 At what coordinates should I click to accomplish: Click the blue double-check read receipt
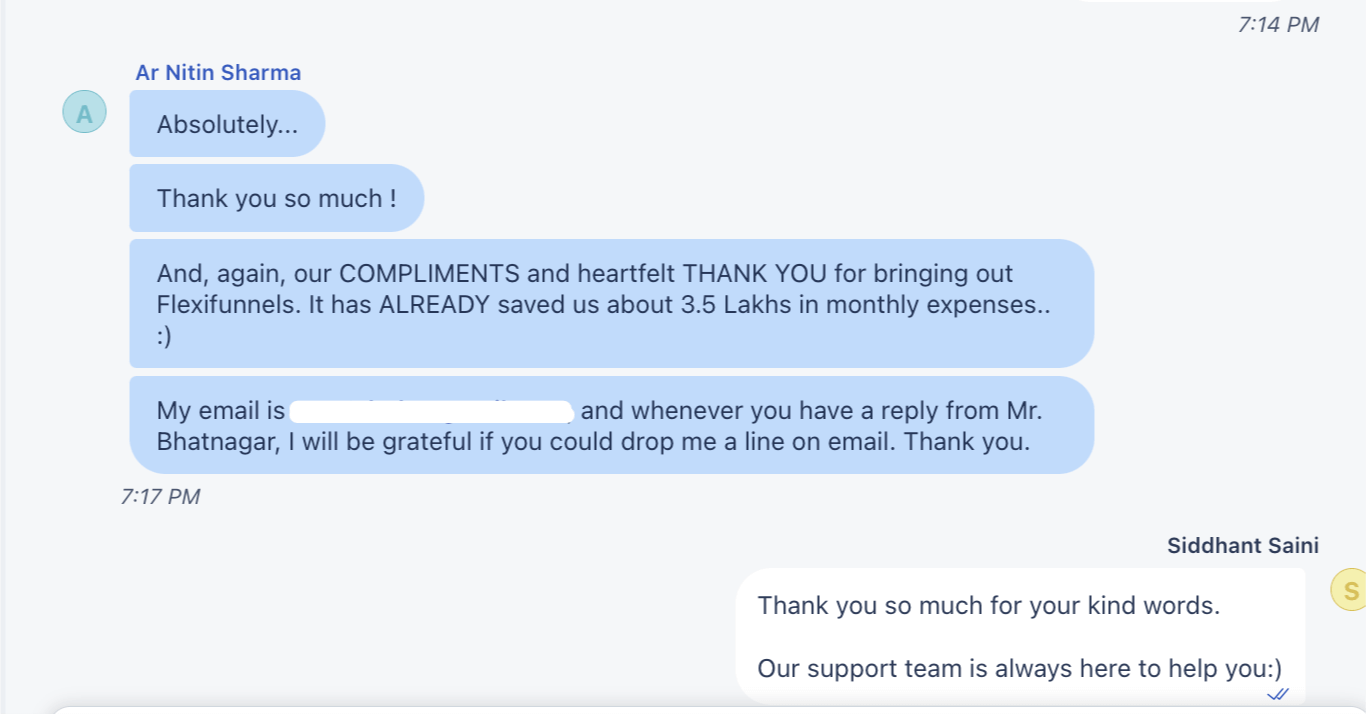pyautogui.click(x=1277, y=694)
